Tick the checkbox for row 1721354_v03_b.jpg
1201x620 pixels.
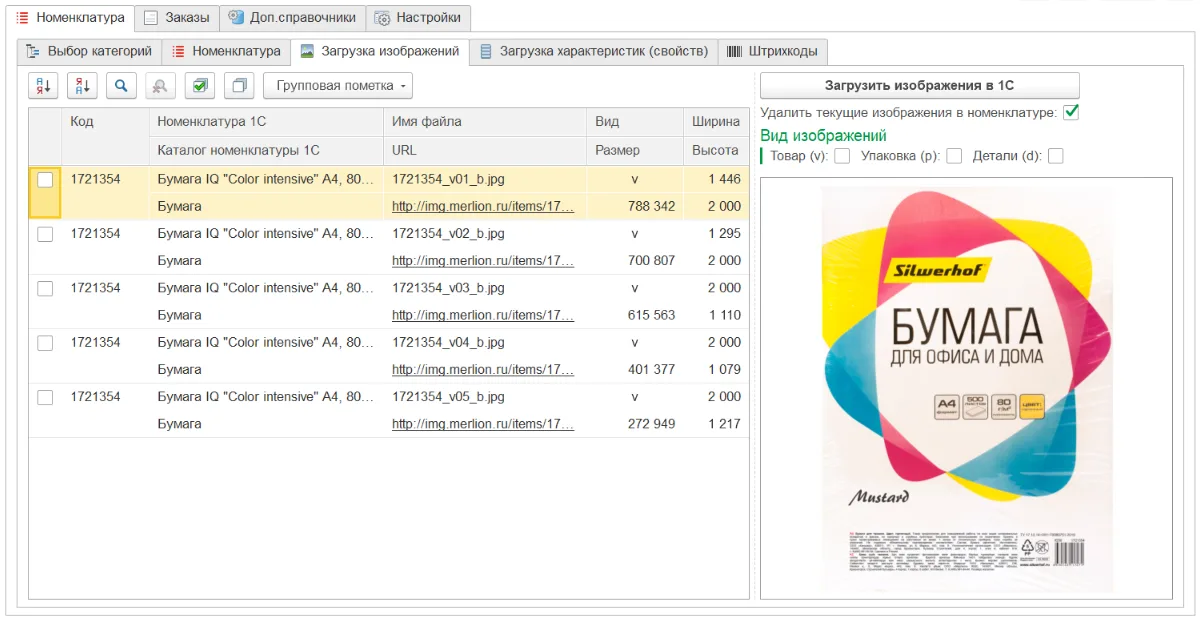tap(45, 288)
